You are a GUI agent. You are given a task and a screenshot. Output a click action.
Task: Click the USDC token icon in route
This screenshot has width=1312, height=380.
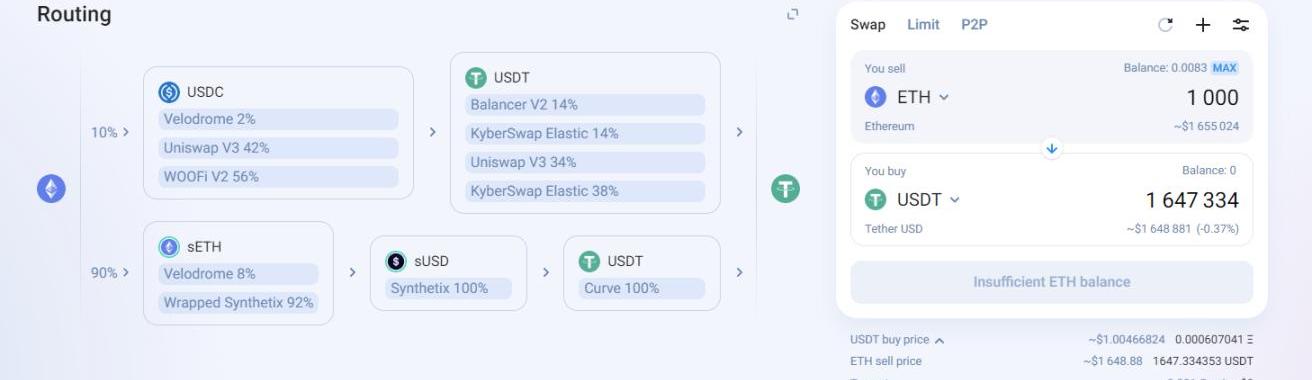169,92
